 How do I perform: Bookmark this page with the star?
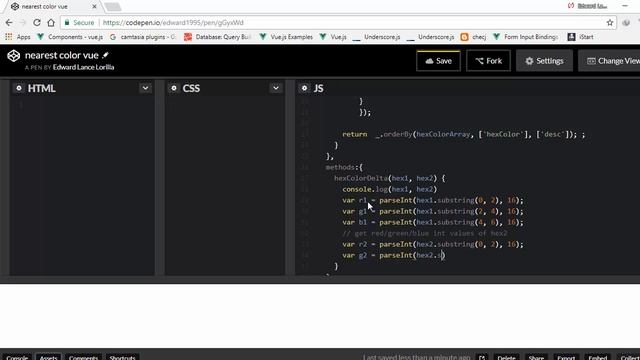(610, 23)
